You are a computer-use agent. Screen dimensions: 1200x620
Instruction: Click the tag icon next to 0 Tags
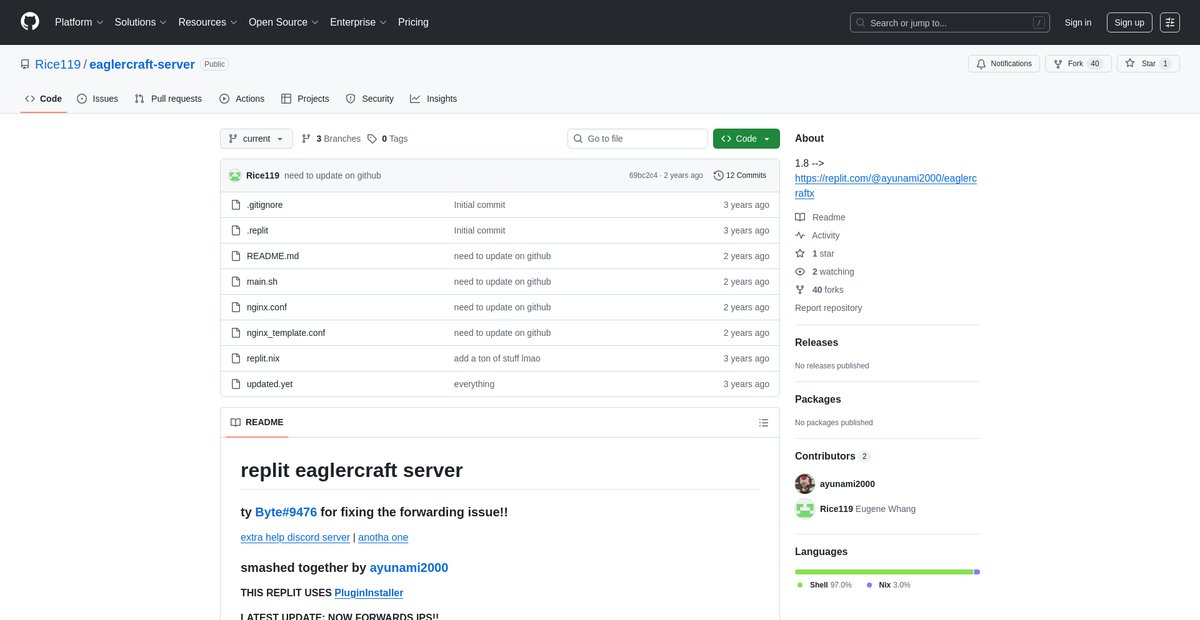pos(372,139)
